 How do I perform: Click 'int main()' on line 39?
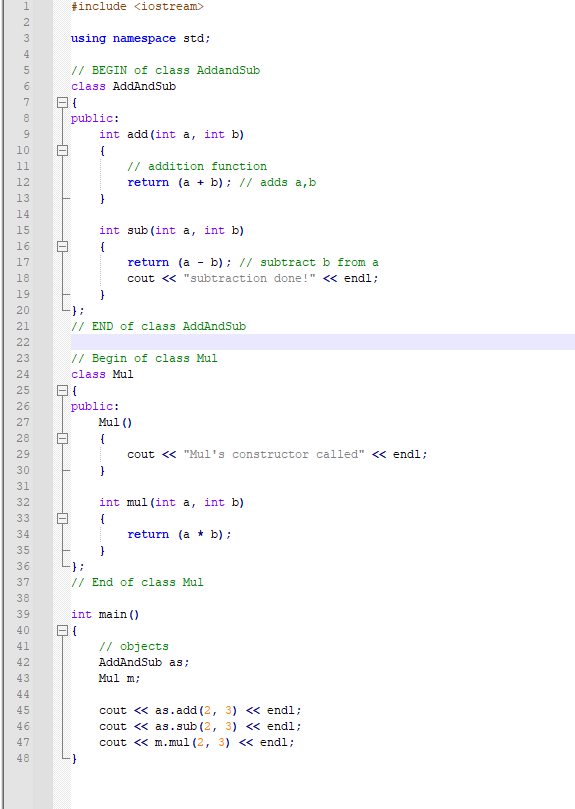click(x=105, y=614)
